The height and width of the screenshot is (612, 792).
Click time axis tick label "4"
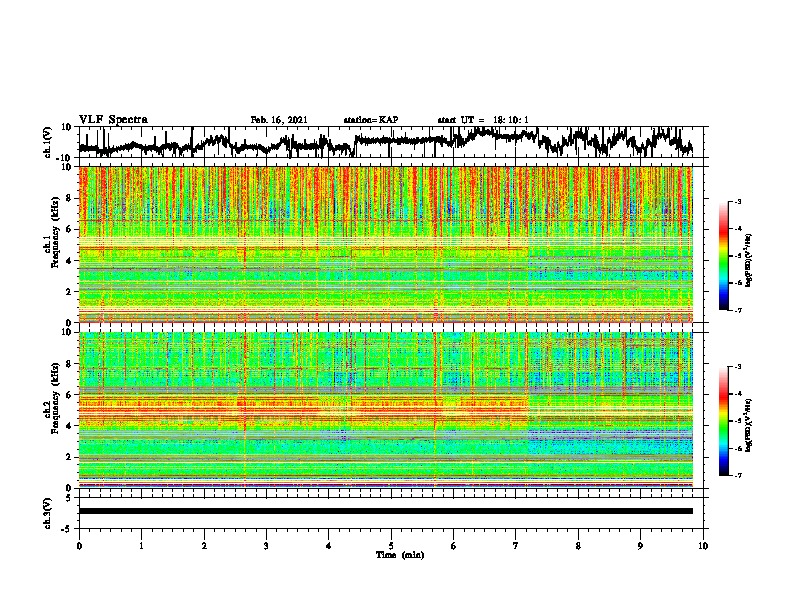(329, 546)
